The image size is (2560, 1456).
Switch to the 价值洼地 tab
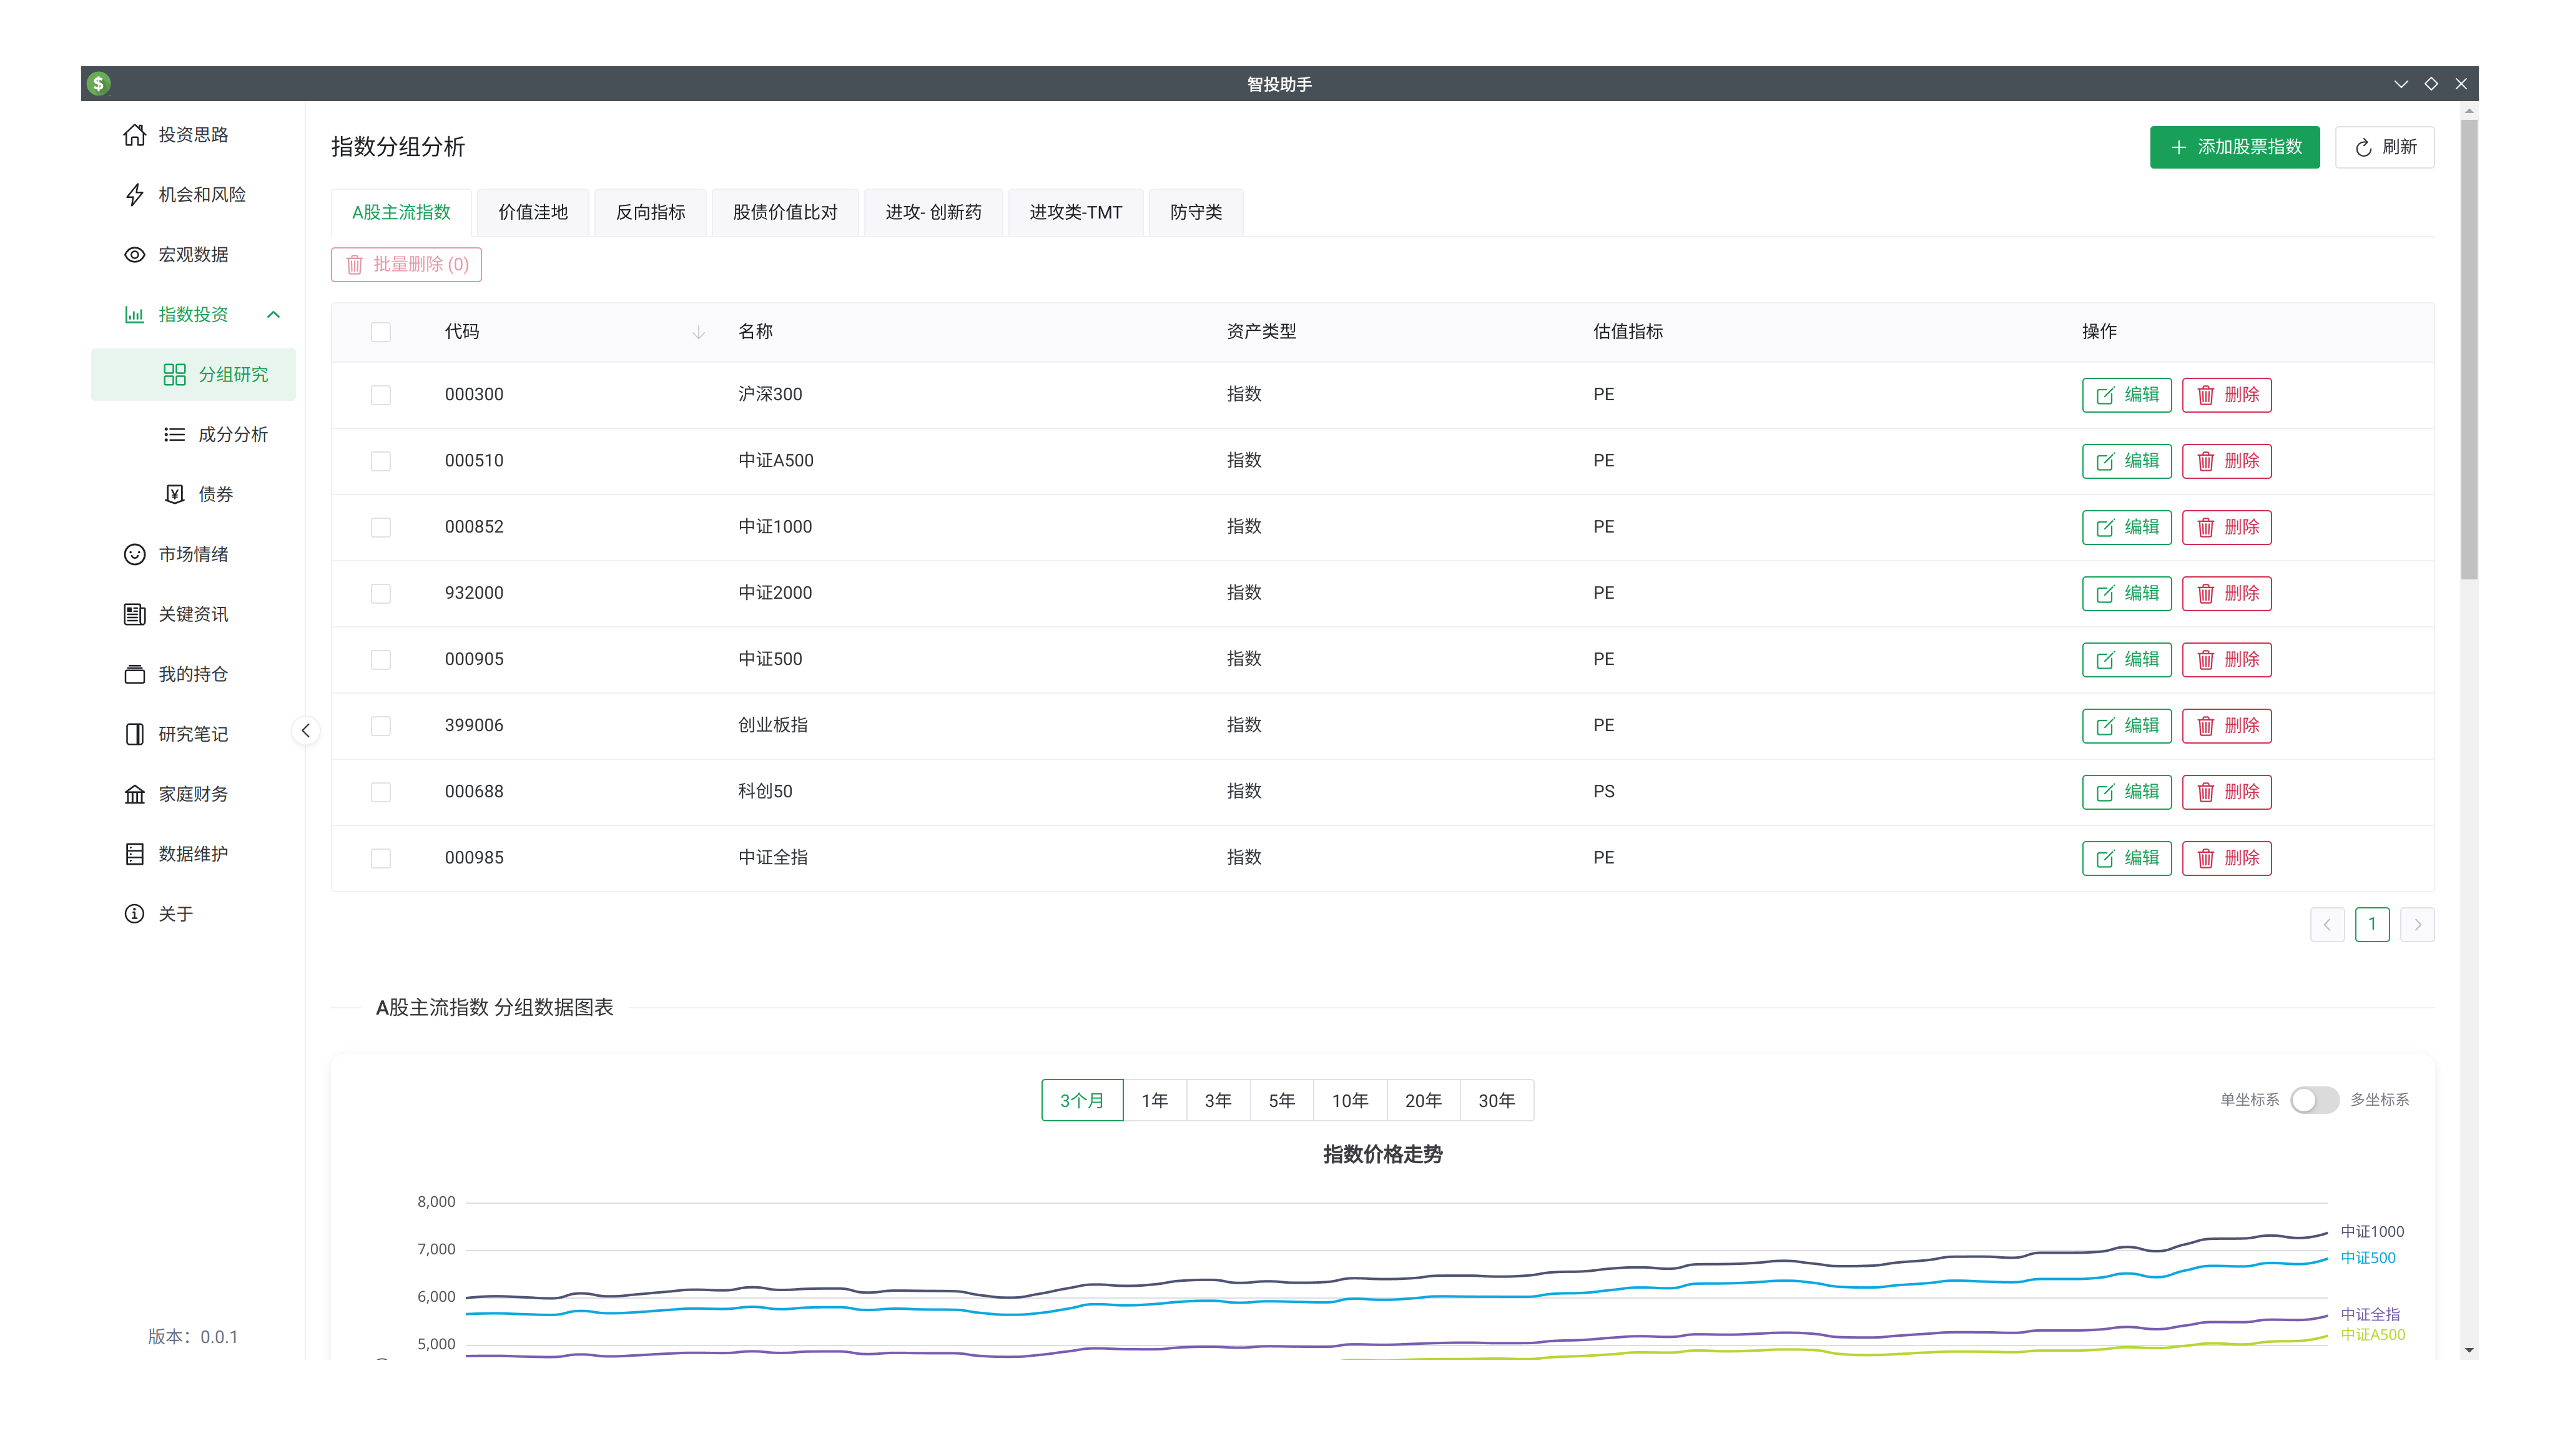click(533, 212)
